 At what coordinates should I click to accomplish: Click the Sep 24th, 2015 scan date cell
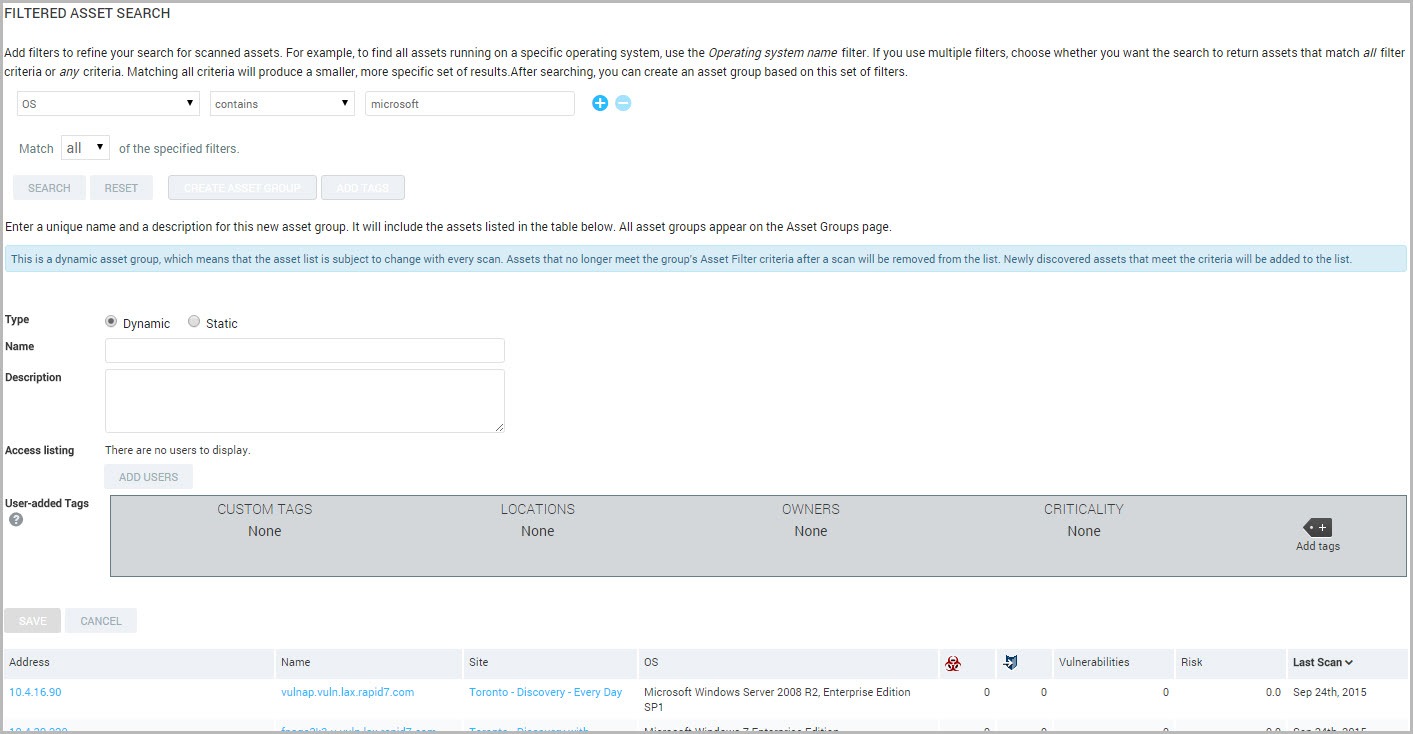(x=1329, y=692)
